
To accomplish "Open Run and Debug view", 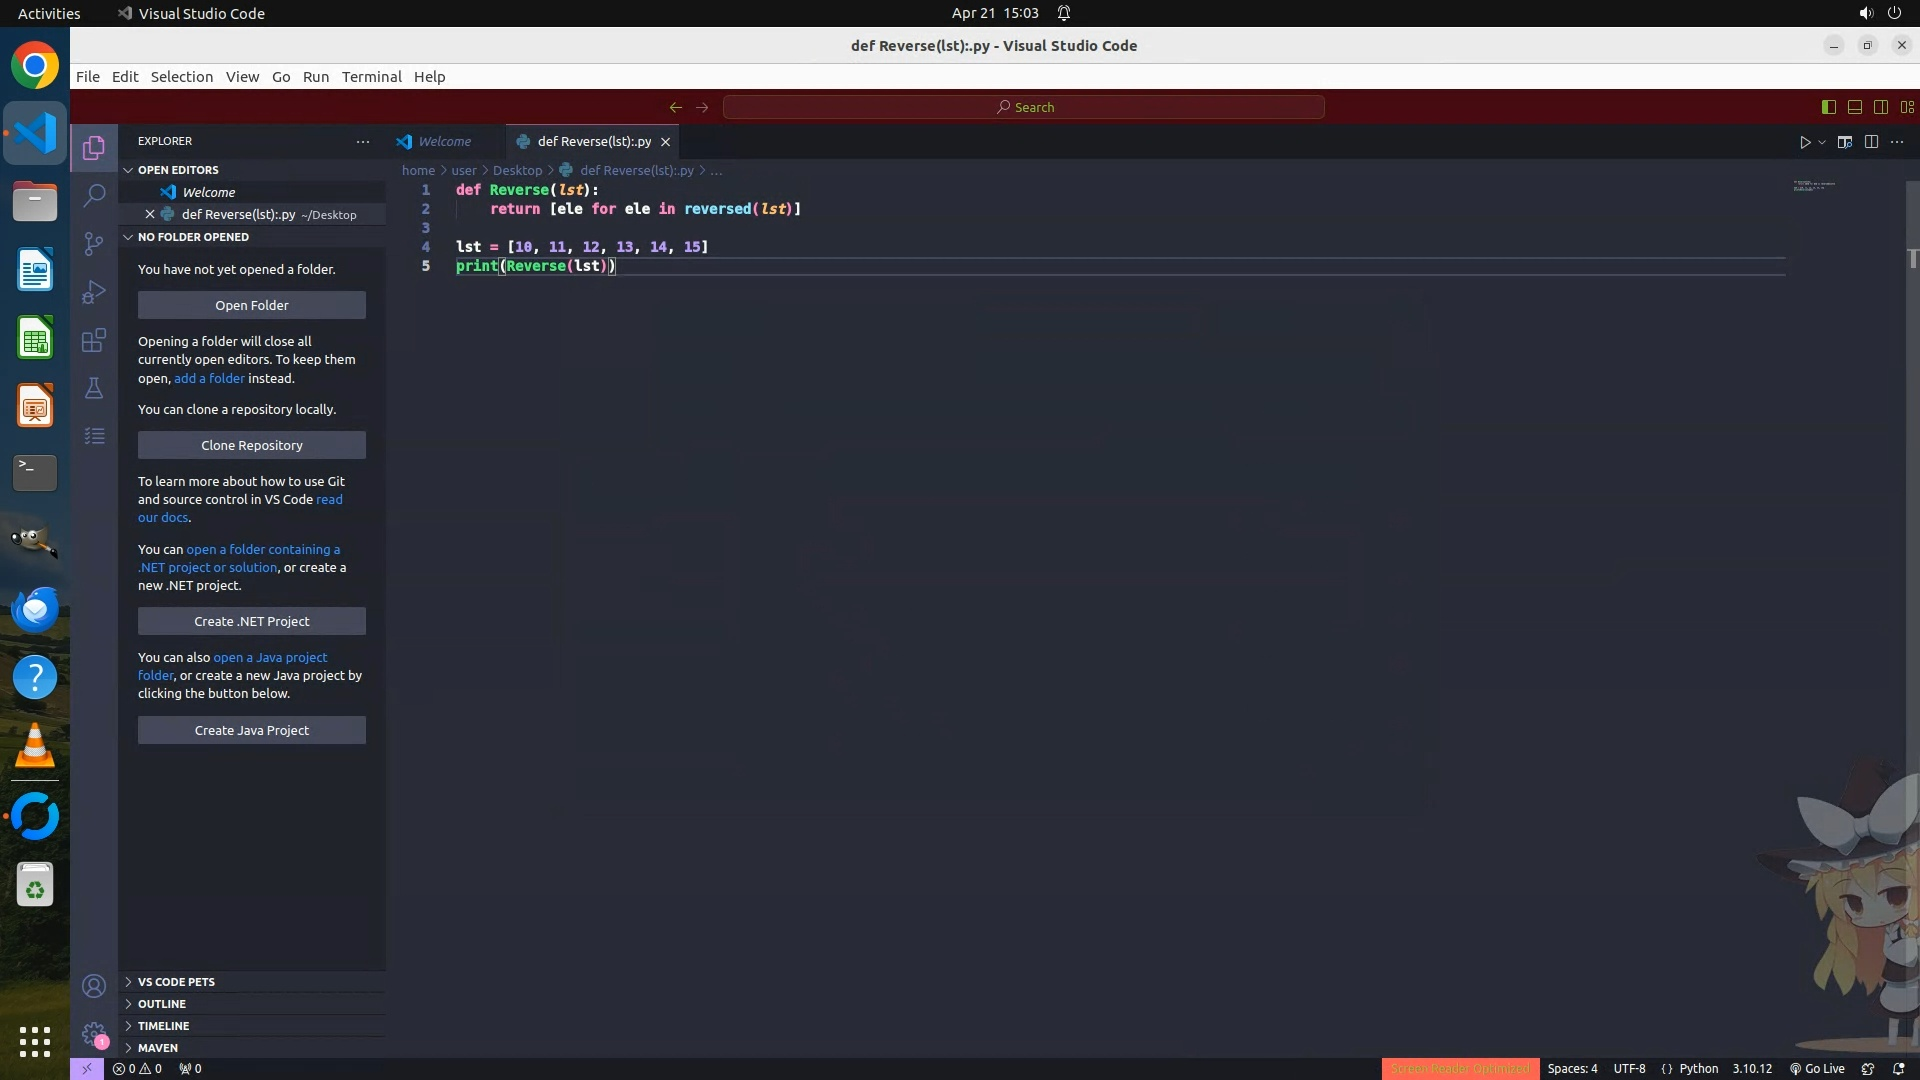I will tap(94, 292).
